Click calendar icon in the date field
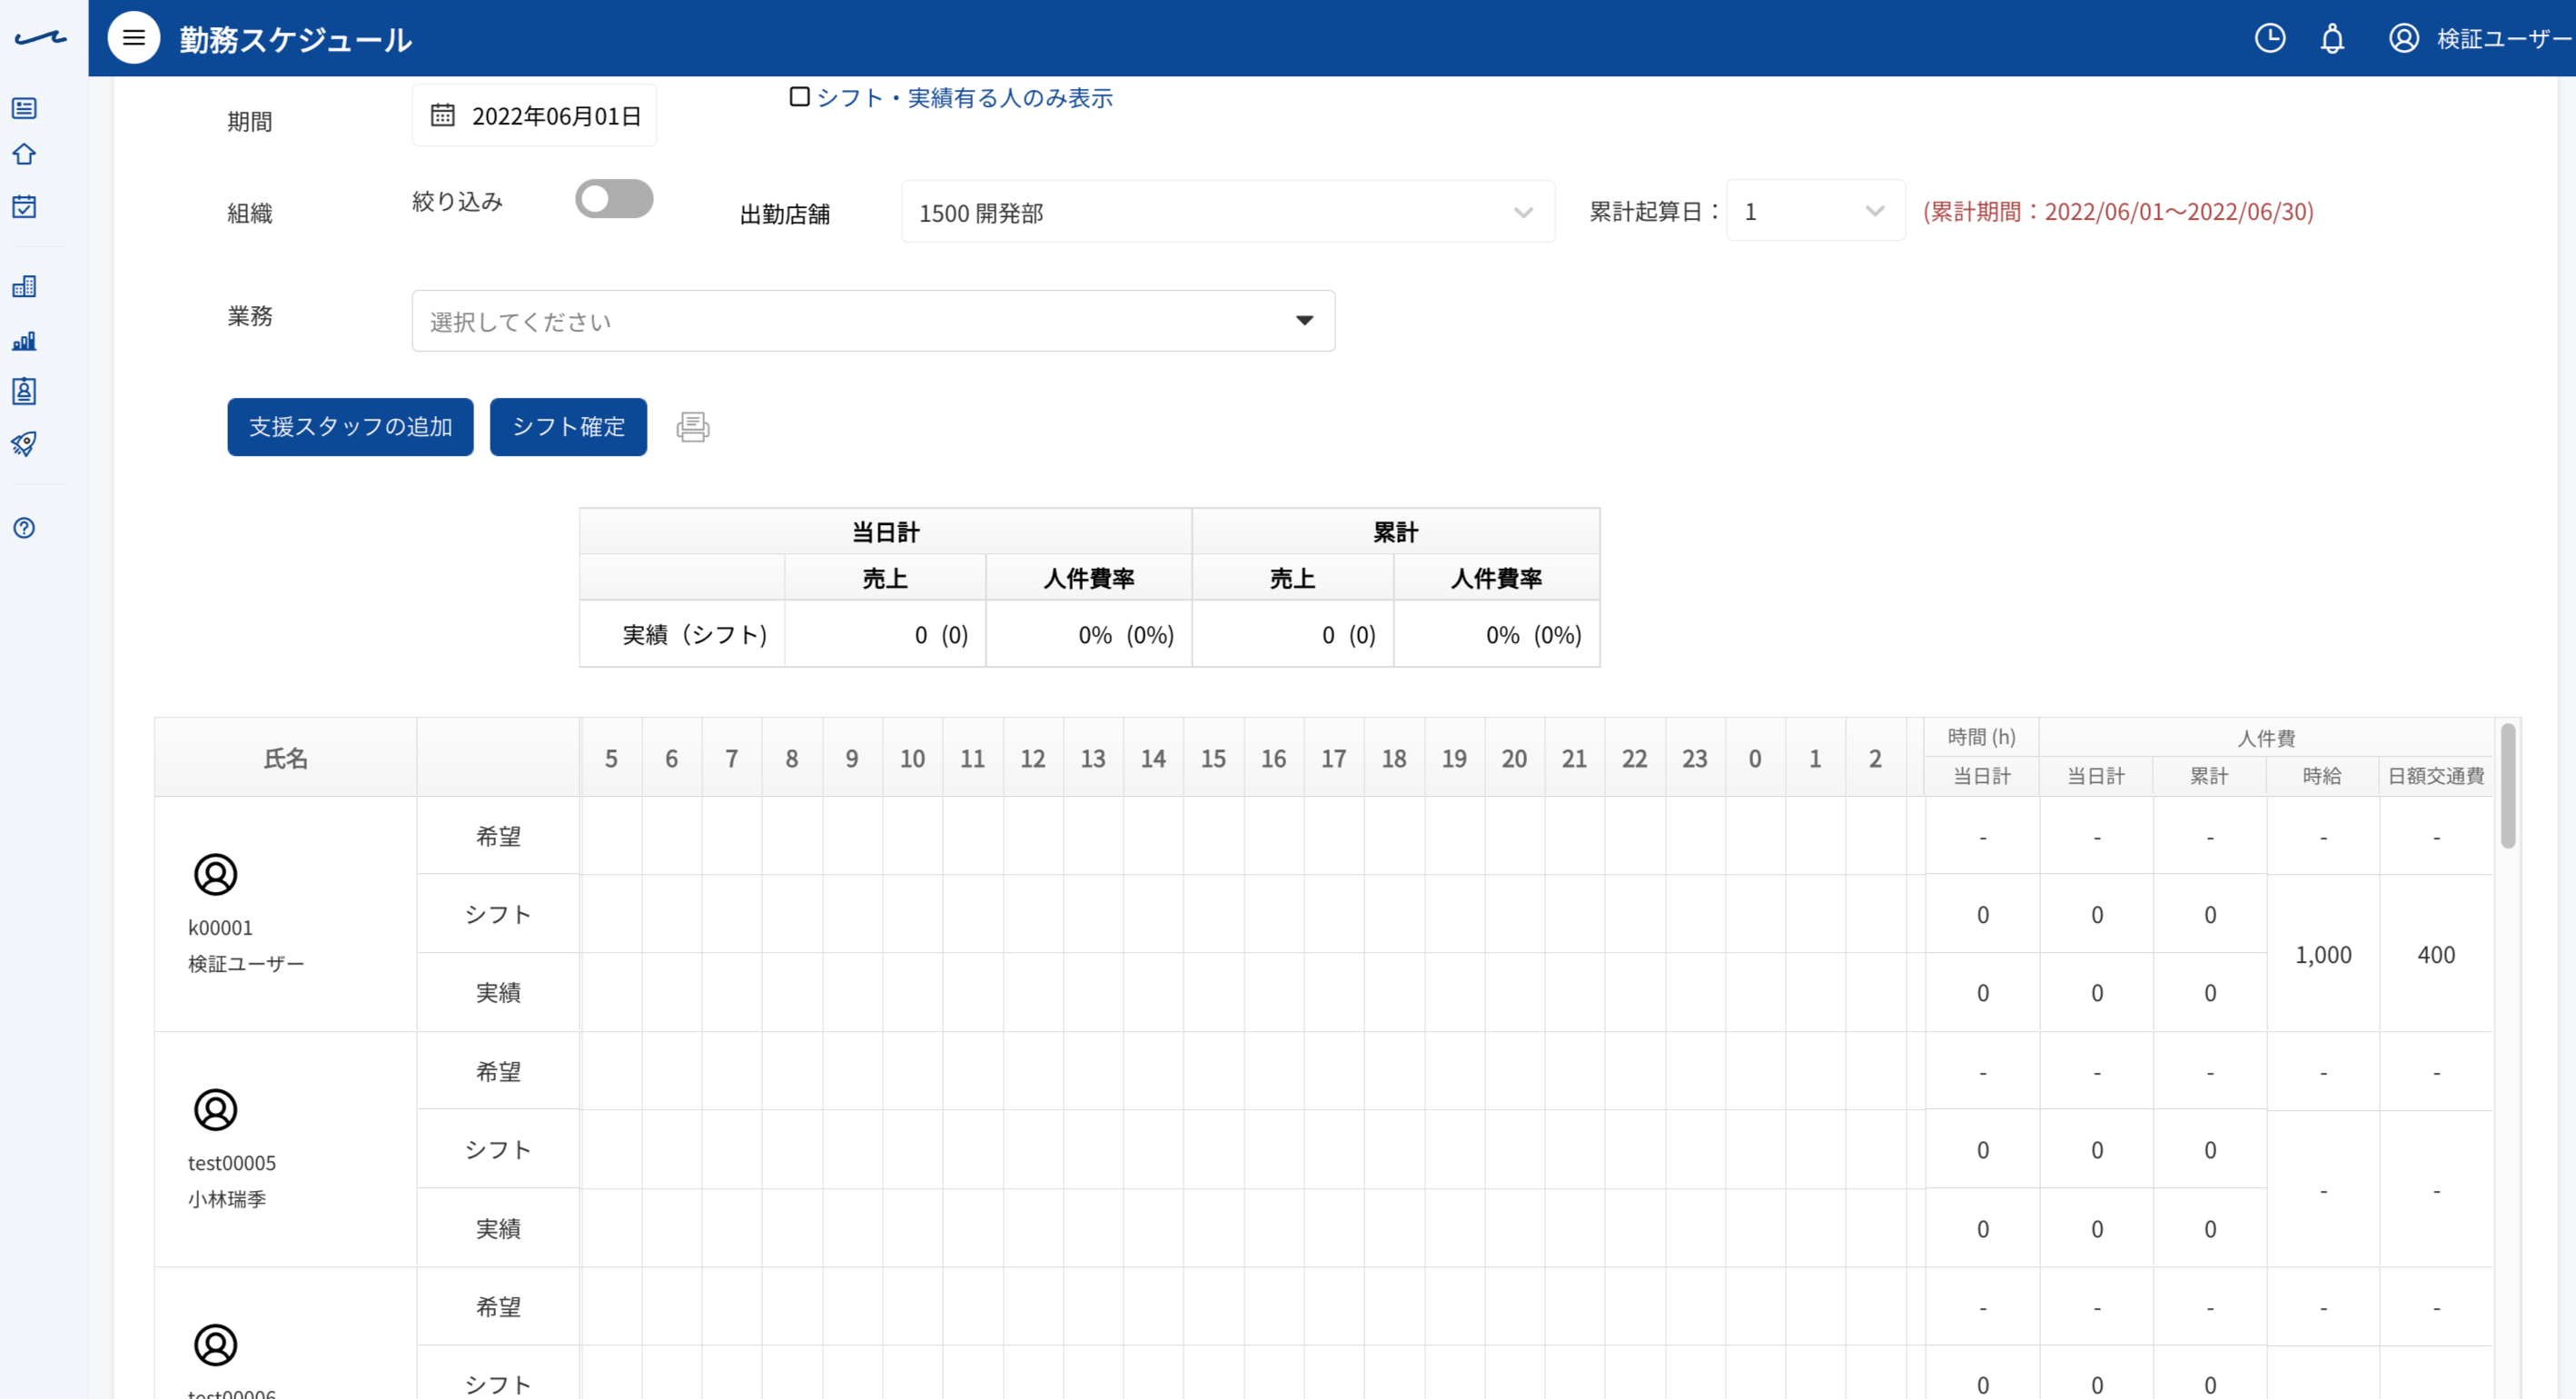The height and width of the screenshot is (1399, 2576). tap(442, 115)
